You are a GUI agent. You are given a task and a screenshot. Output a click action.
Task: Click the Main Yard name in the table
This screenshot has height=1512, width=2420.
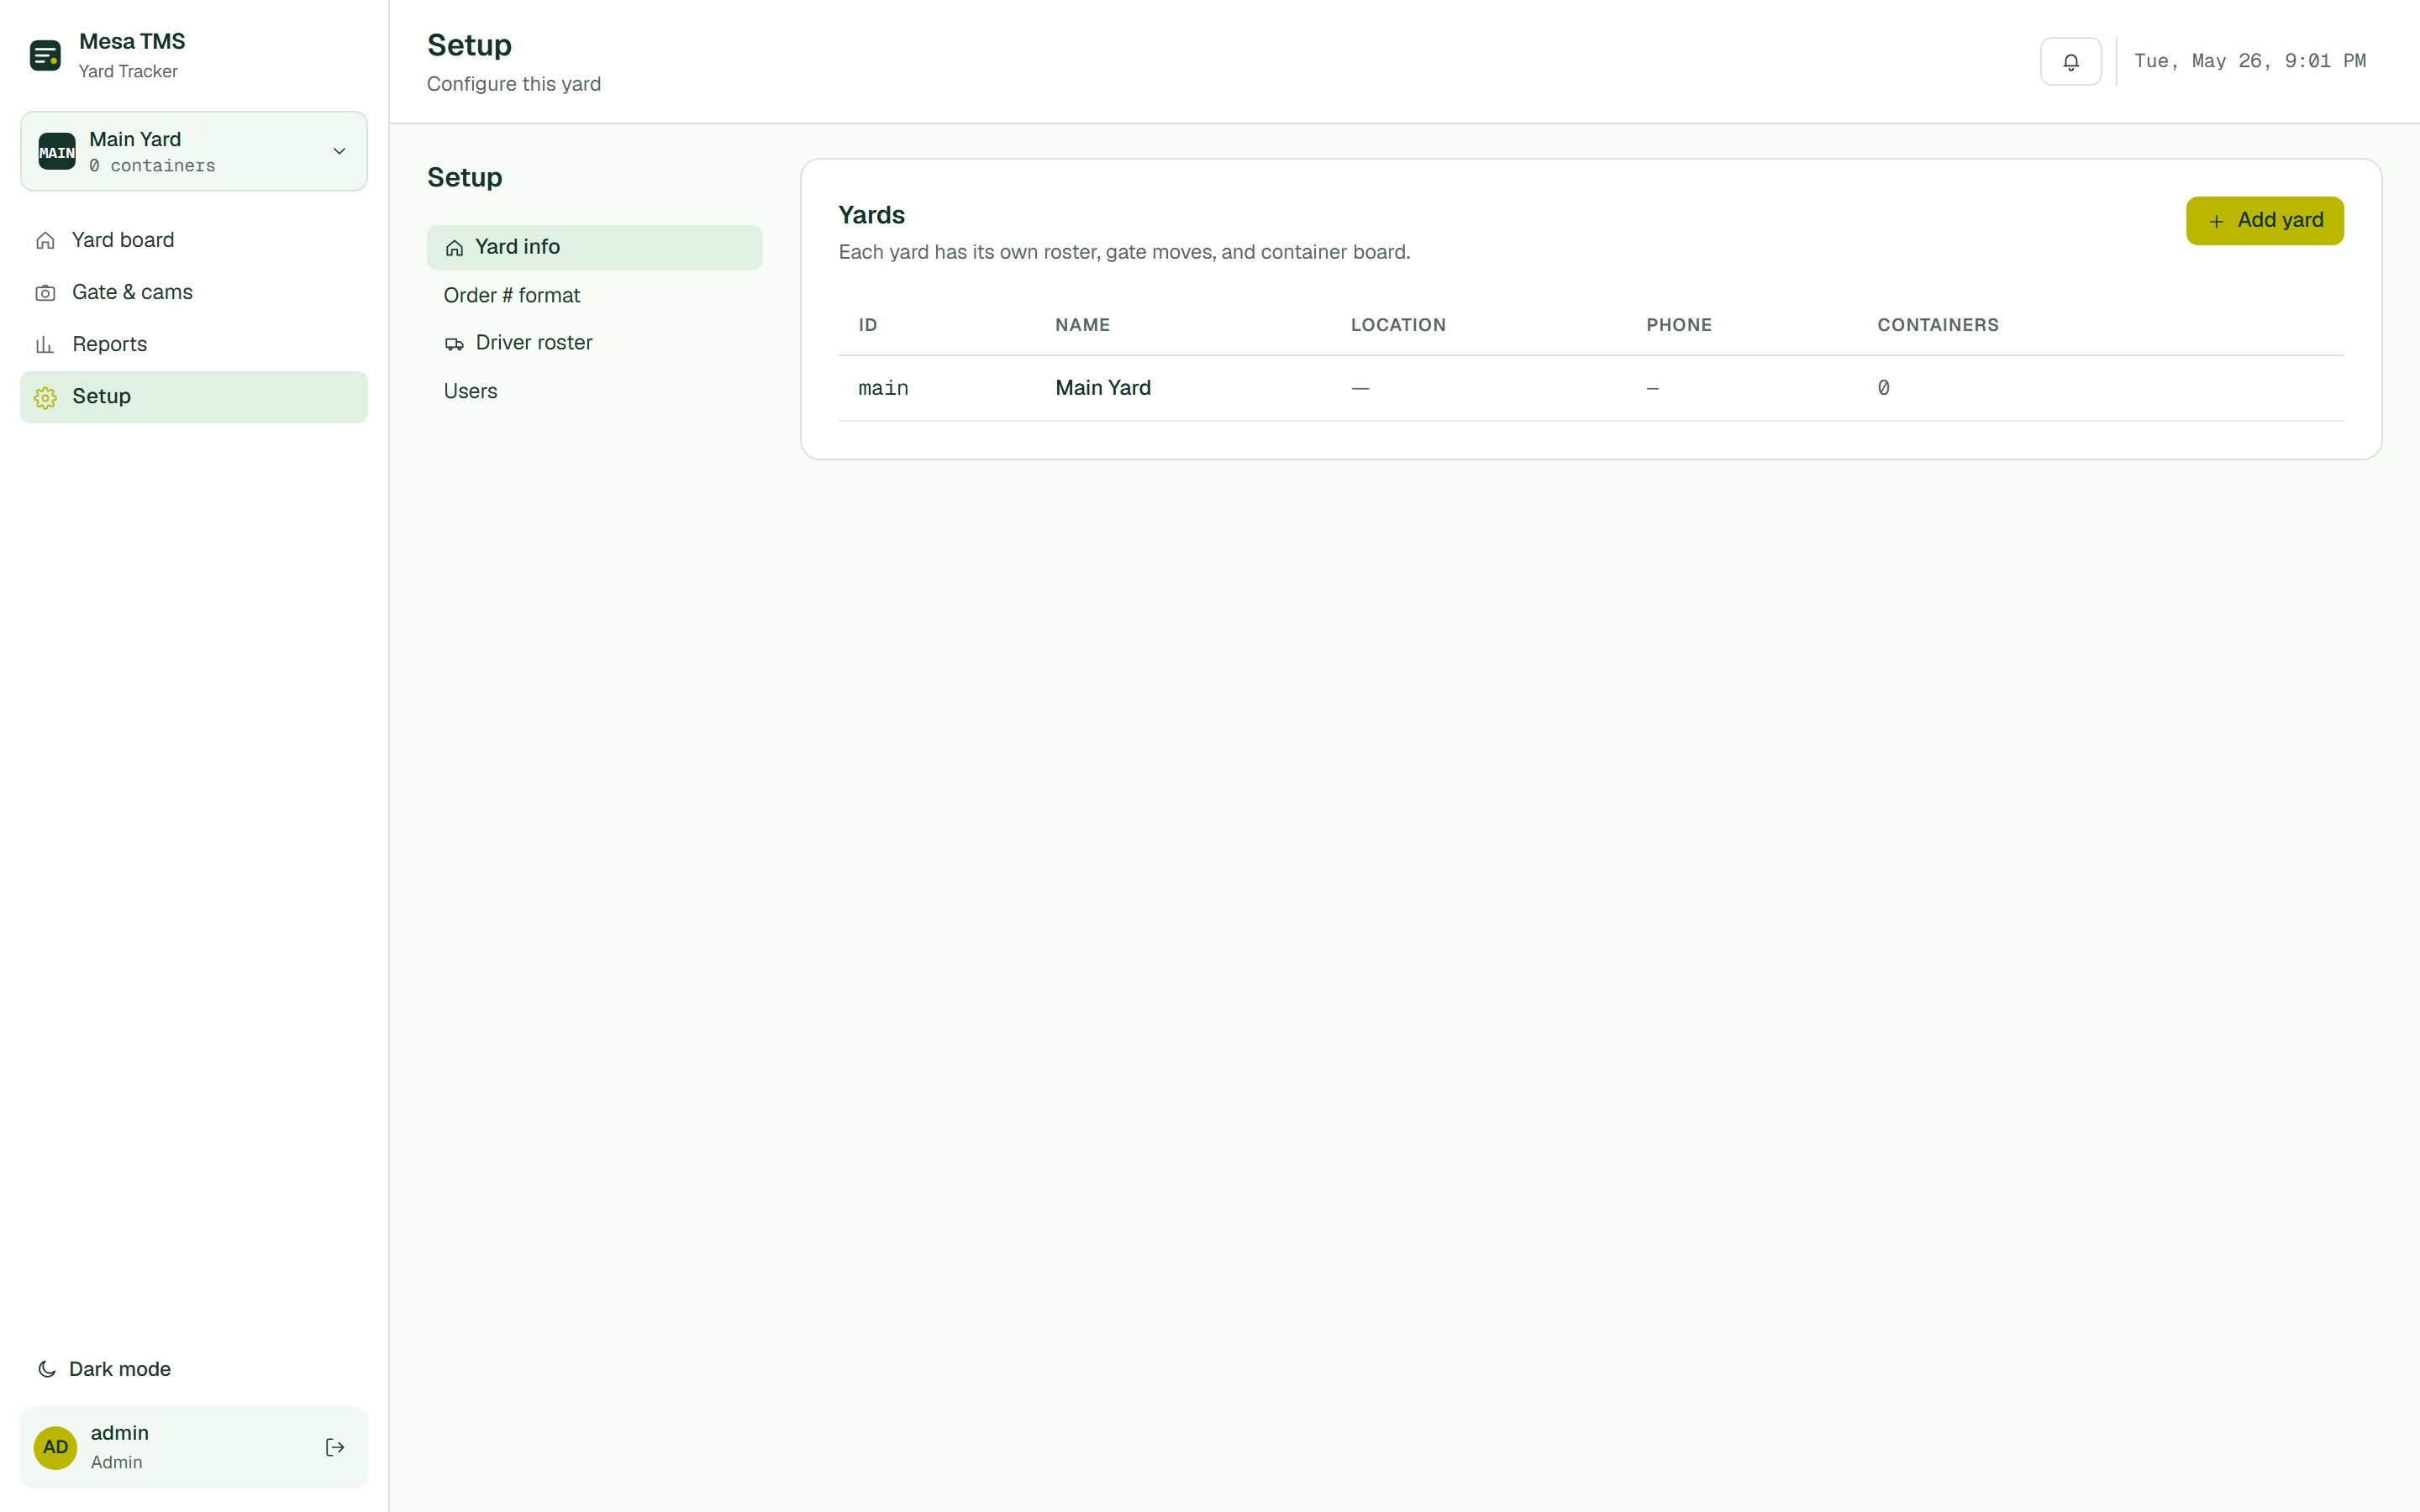[x=1103, y=388]
